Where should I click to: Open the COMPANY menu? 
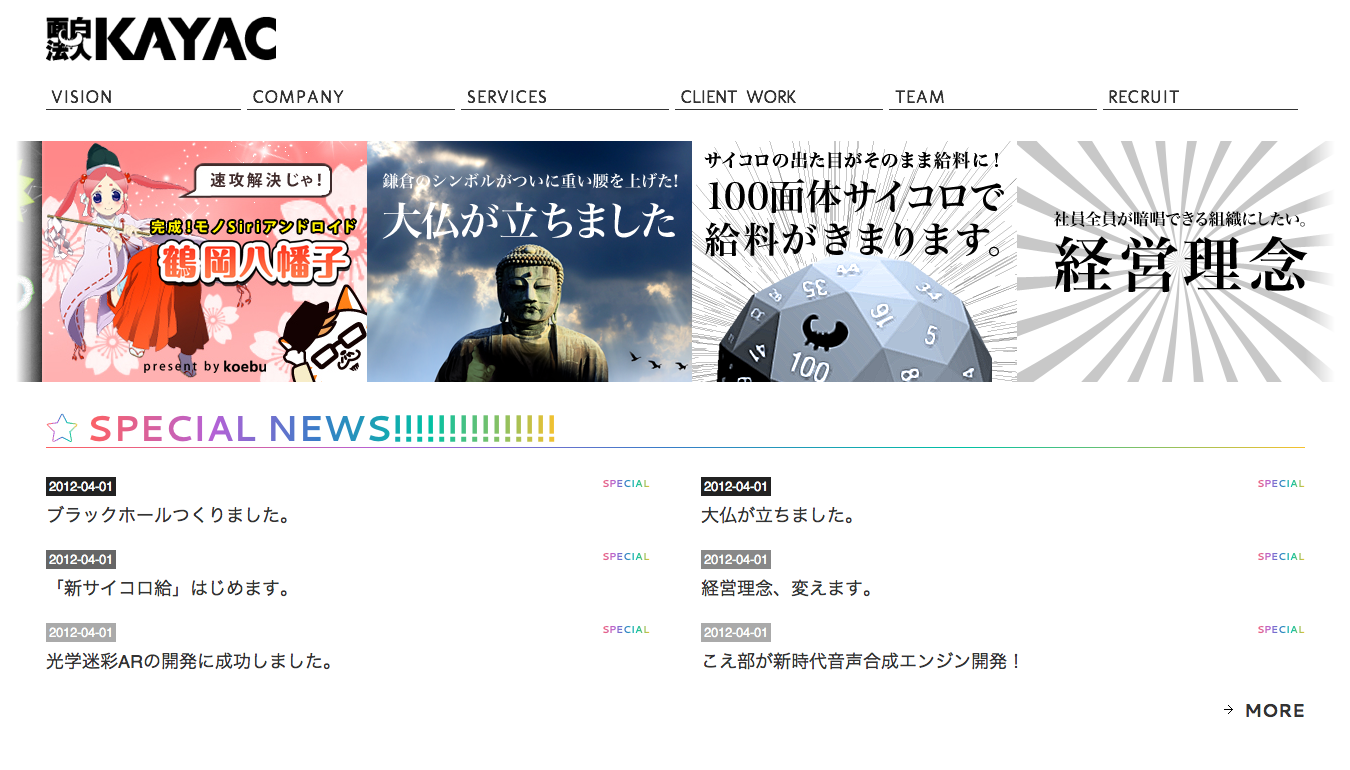click(x=351, y=97)
